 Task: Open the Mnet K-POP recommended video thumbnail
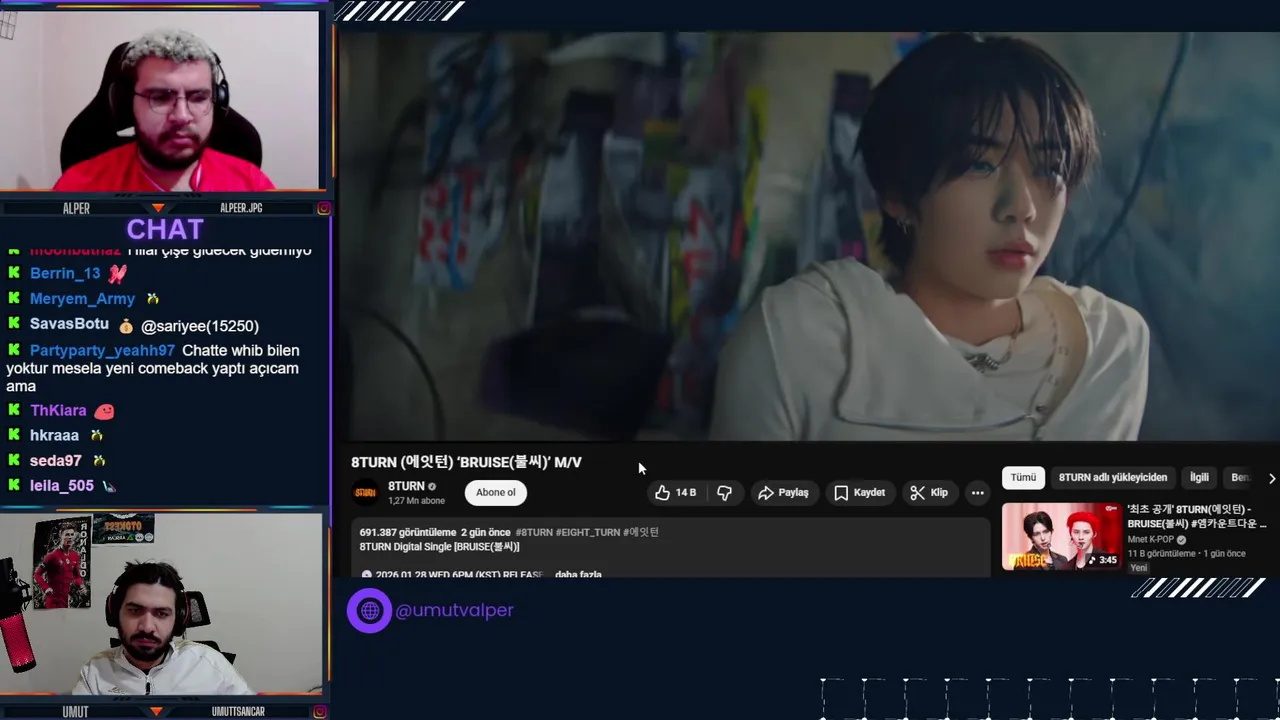tap(1062, 536)
